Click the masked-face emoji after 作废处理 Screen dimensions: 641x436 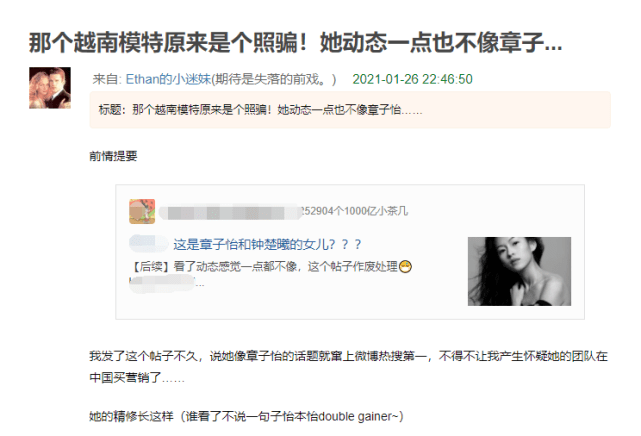click(x=405, y=267)
